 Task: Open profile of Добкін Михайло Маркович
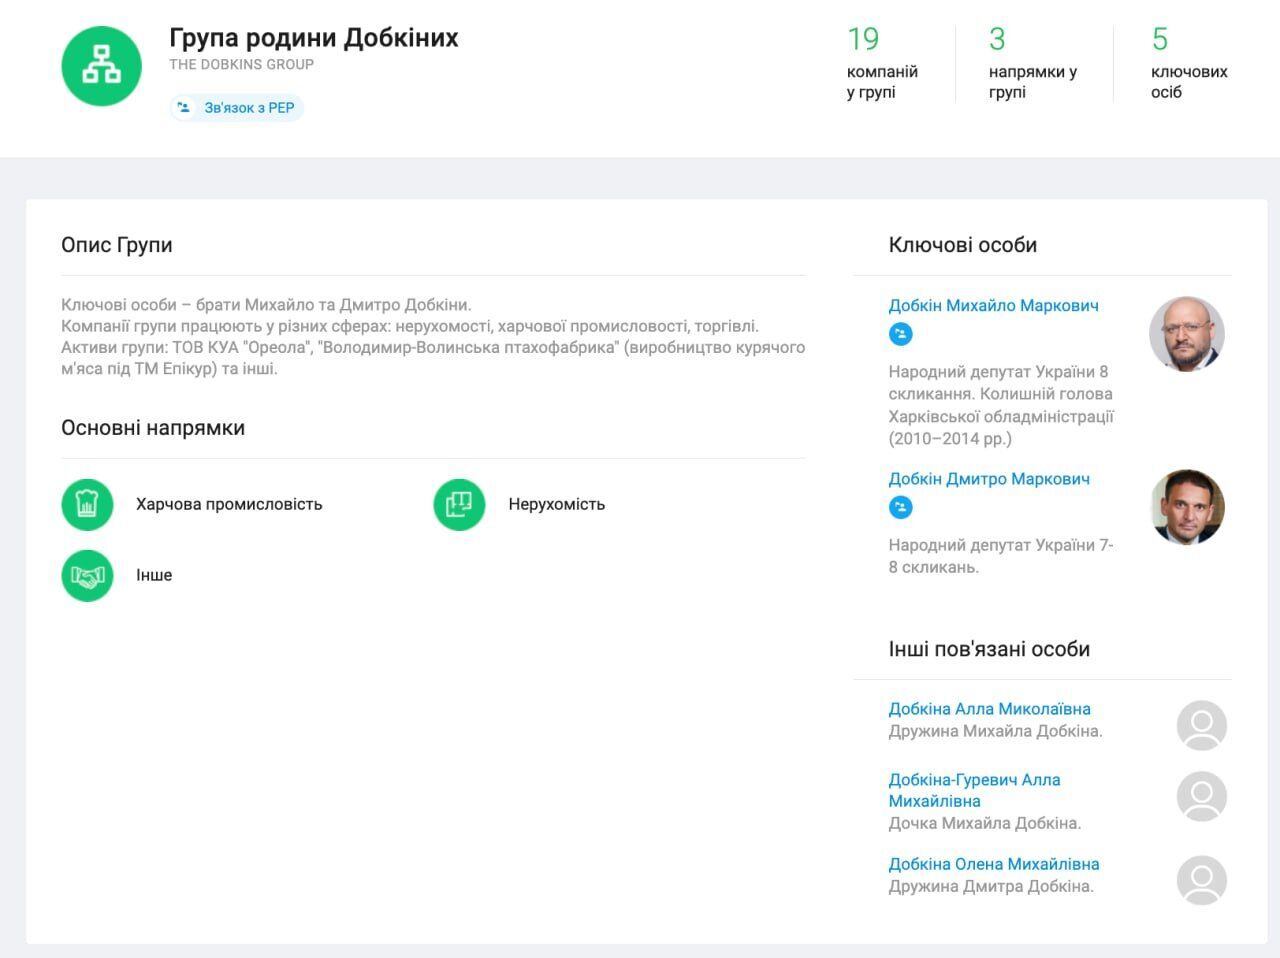pyautogui.click(x=993, y=305)
